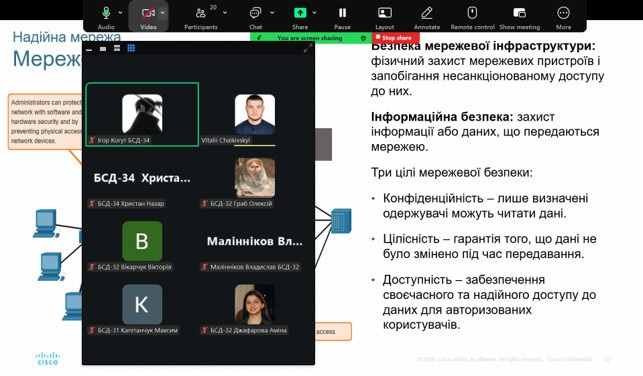Open Remote control mouse icon
The image size is (643, 376).
click(x=472, y=13)
